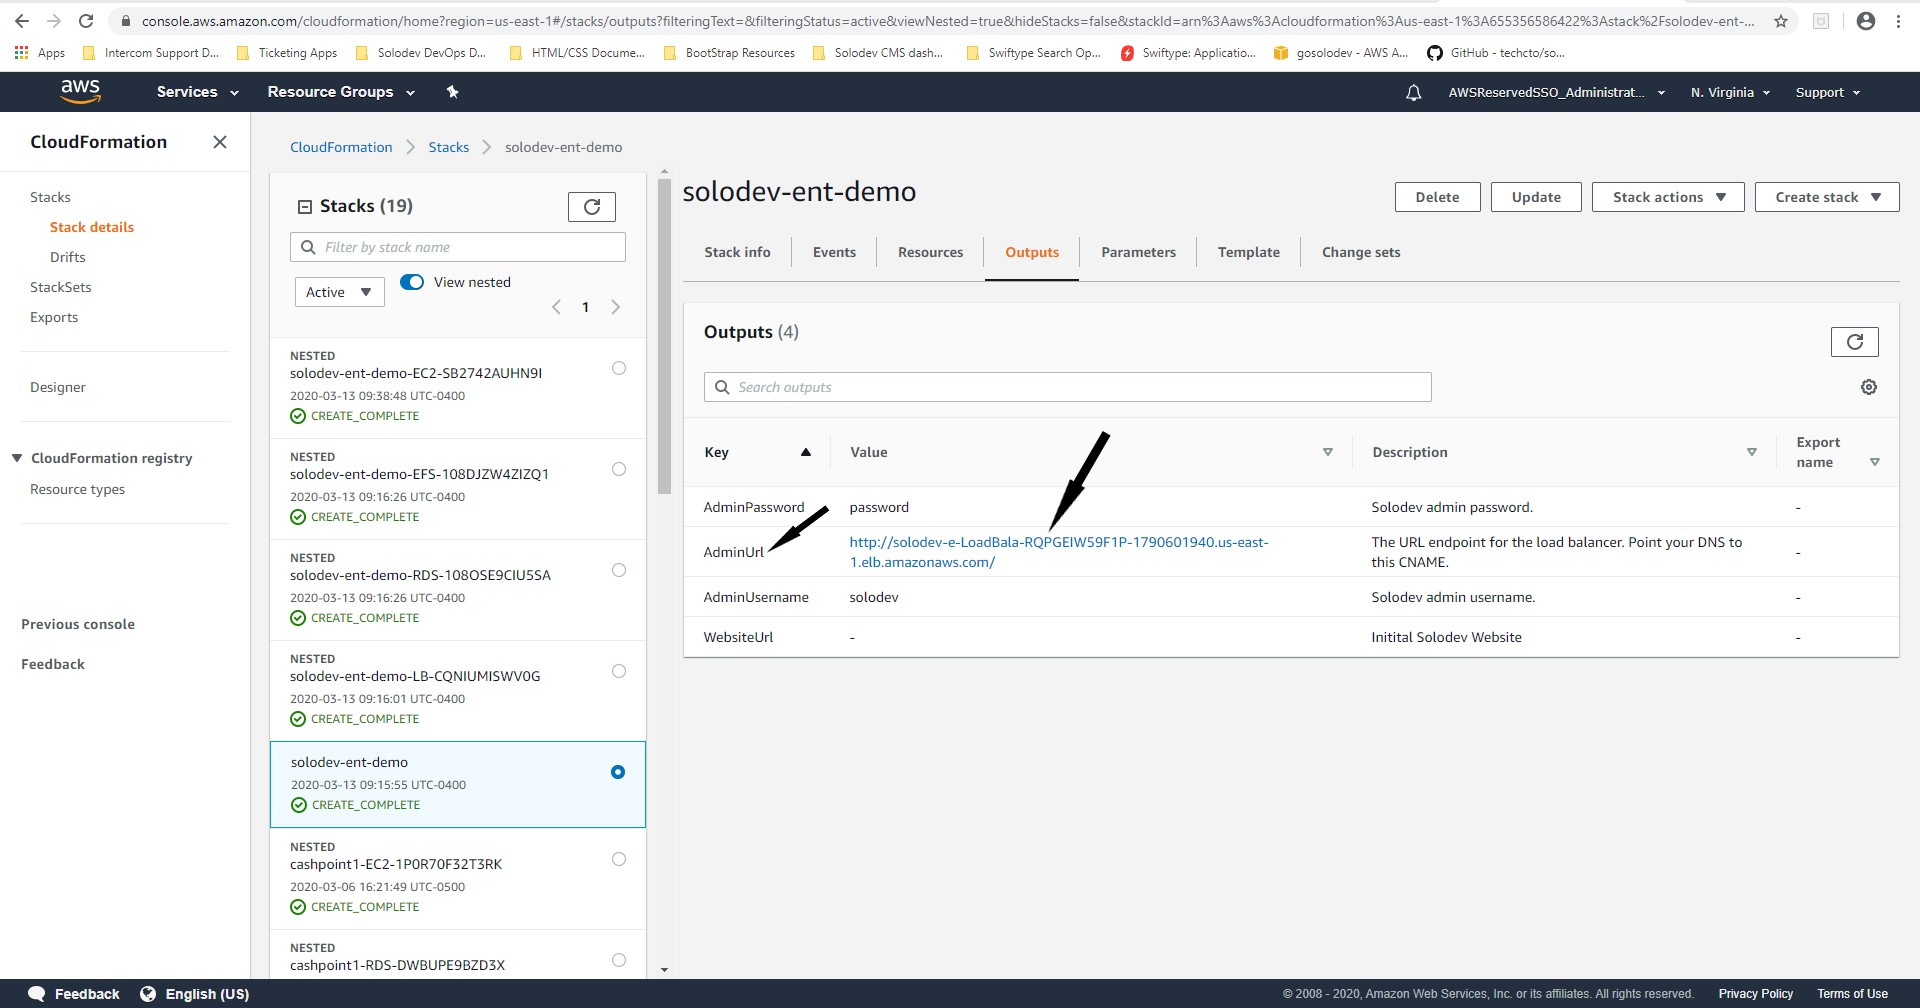1920x1008 pixels.
Task: Reload the browser page
Action: coord(86,20)
